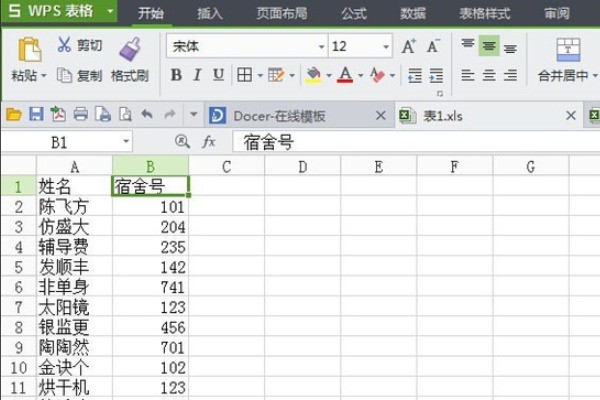Close the 表1.xls tab
The height and width of the screenshot is (400, 600).
pyautogui.click(x=571, y=115)
